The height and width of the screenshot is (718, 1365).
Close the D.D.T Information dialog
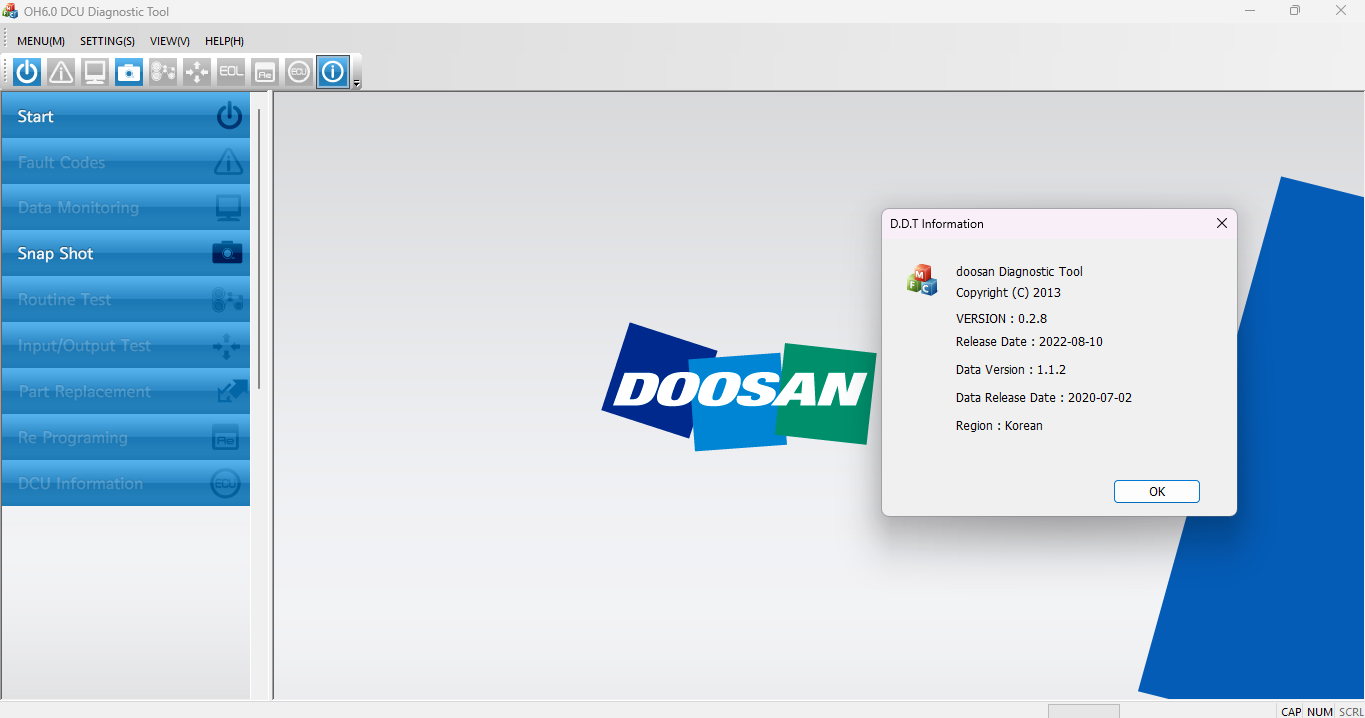(1221, 223)
